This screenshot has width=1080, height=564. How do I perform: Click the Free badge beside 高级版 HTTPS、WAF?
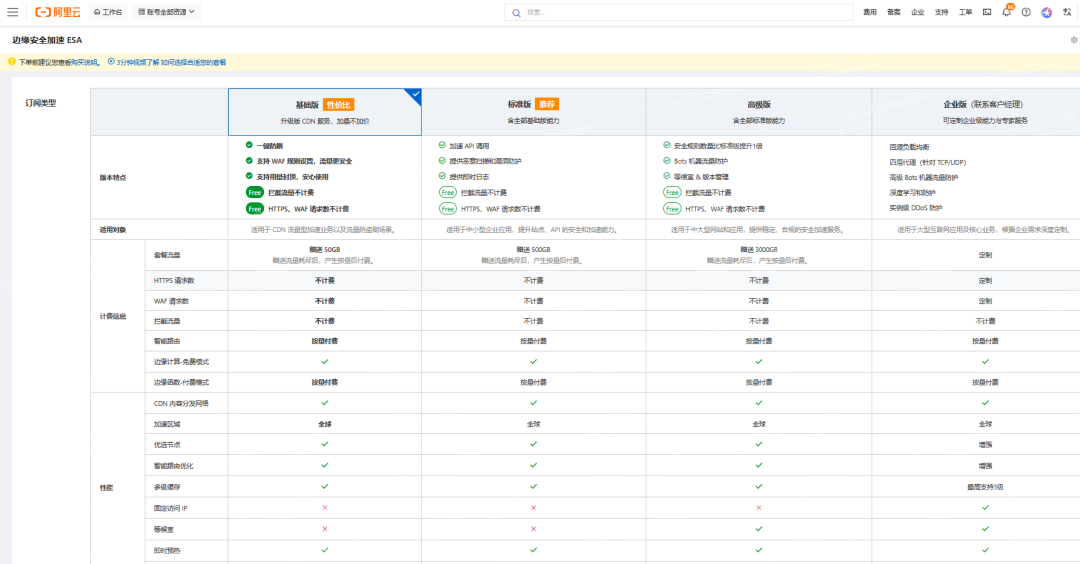tap(672, 209)
